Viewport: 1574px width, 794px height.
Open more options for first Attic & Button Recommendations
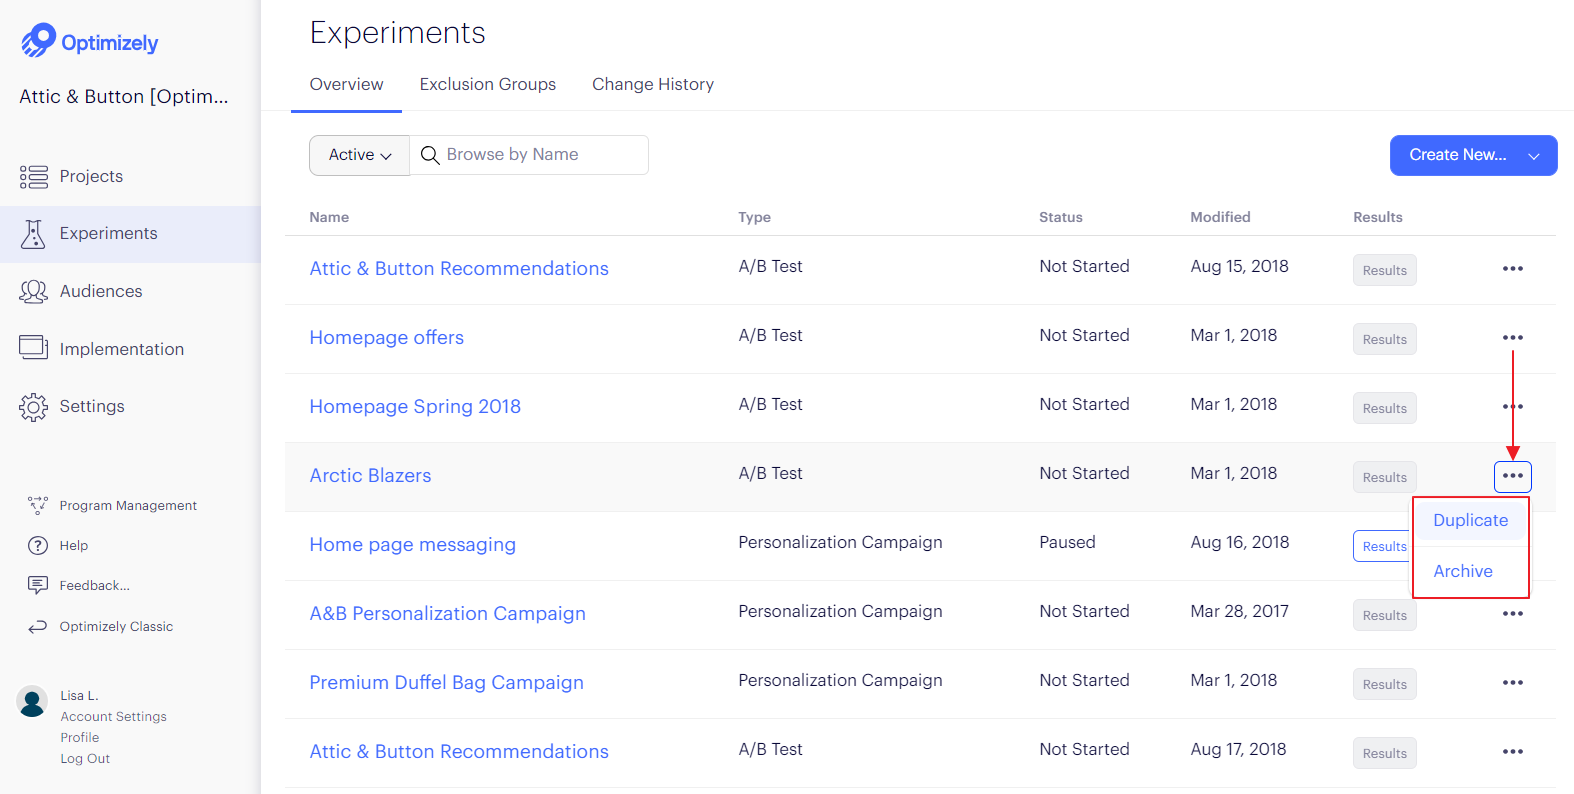coord(1513,269)
